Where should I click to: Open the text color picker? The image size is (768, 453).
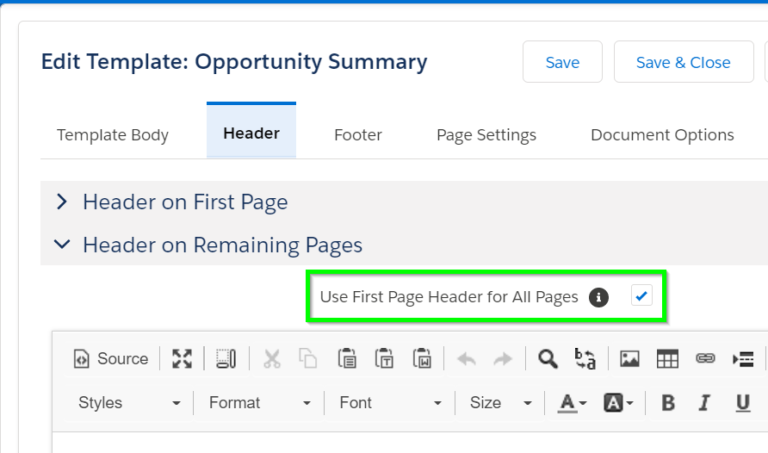click(572, 403)
